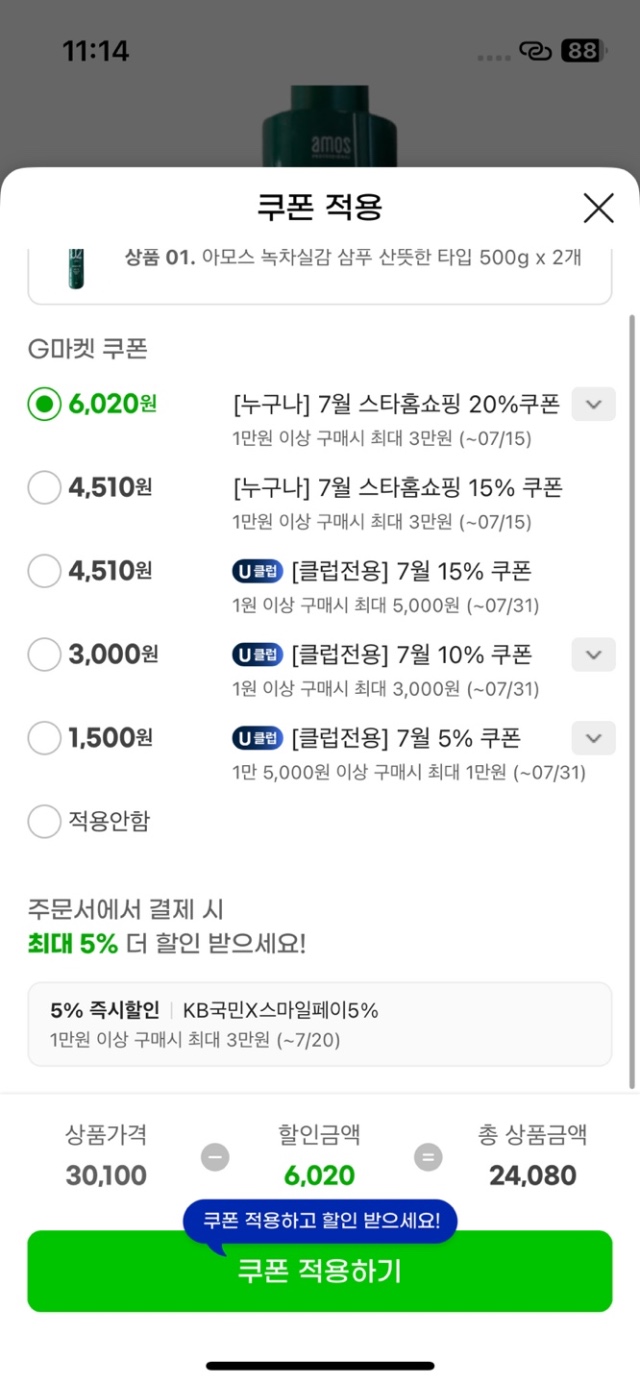Tap the U클럽 badge on 10% coupon
This screenshot has width=640, height=1384.
257,655
